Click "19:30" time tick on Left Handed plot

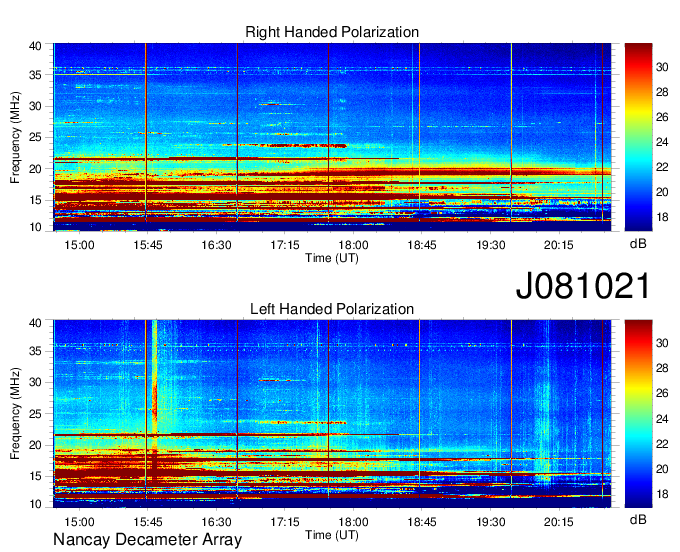pyautogui.click(x=490, y=522)
